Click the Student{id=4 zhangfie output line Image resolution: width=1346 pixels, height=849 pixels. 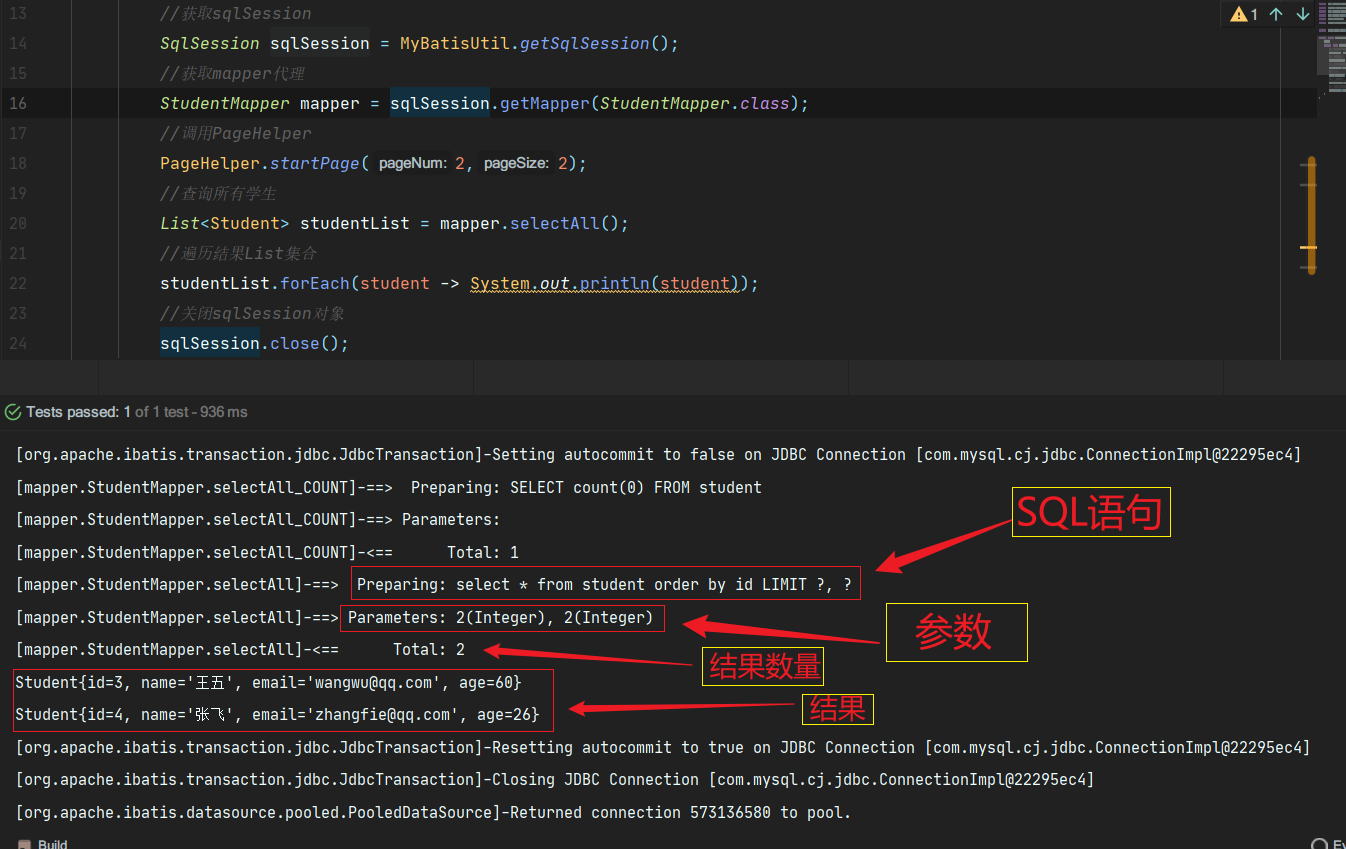277,715
